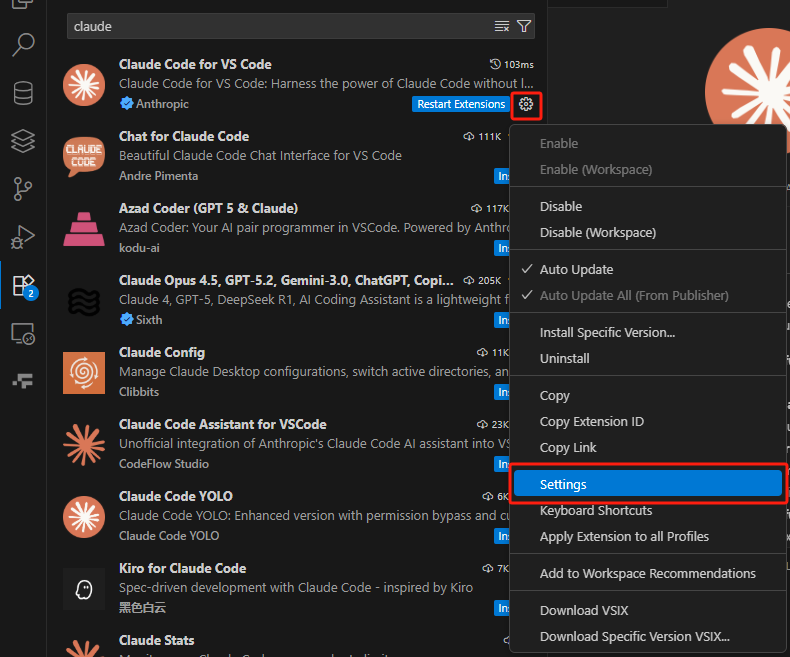
Task: Click the Clibbits publisher name
Action: point(139,391)
